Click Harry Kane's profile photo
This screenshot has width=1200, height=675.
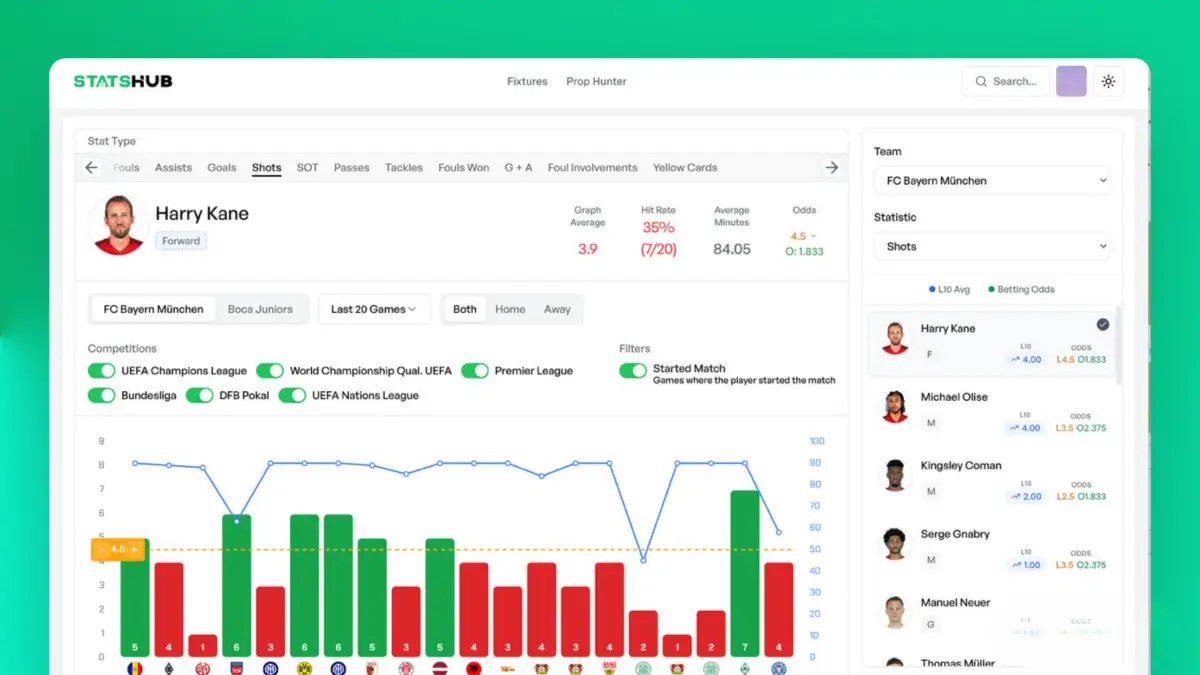click(x=119, y=225)
